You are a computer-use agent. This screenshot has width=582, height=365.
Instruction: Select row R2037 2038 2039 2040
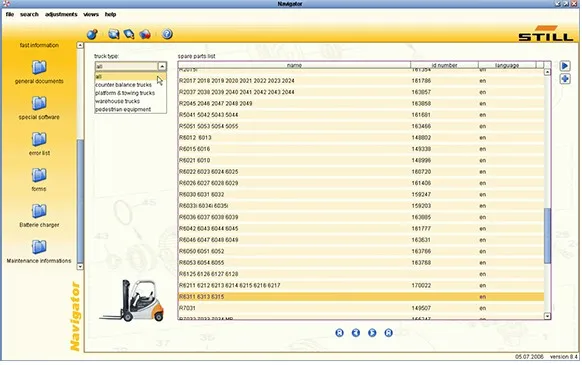point(361,92)
